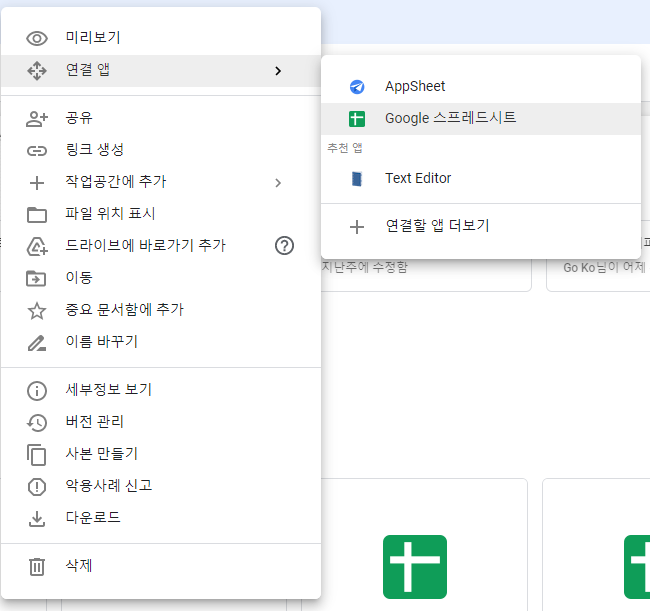The width and height of the screenshot is (650, 611).
Task: Choose 사본 만들기 option
Action: [101, 454]
